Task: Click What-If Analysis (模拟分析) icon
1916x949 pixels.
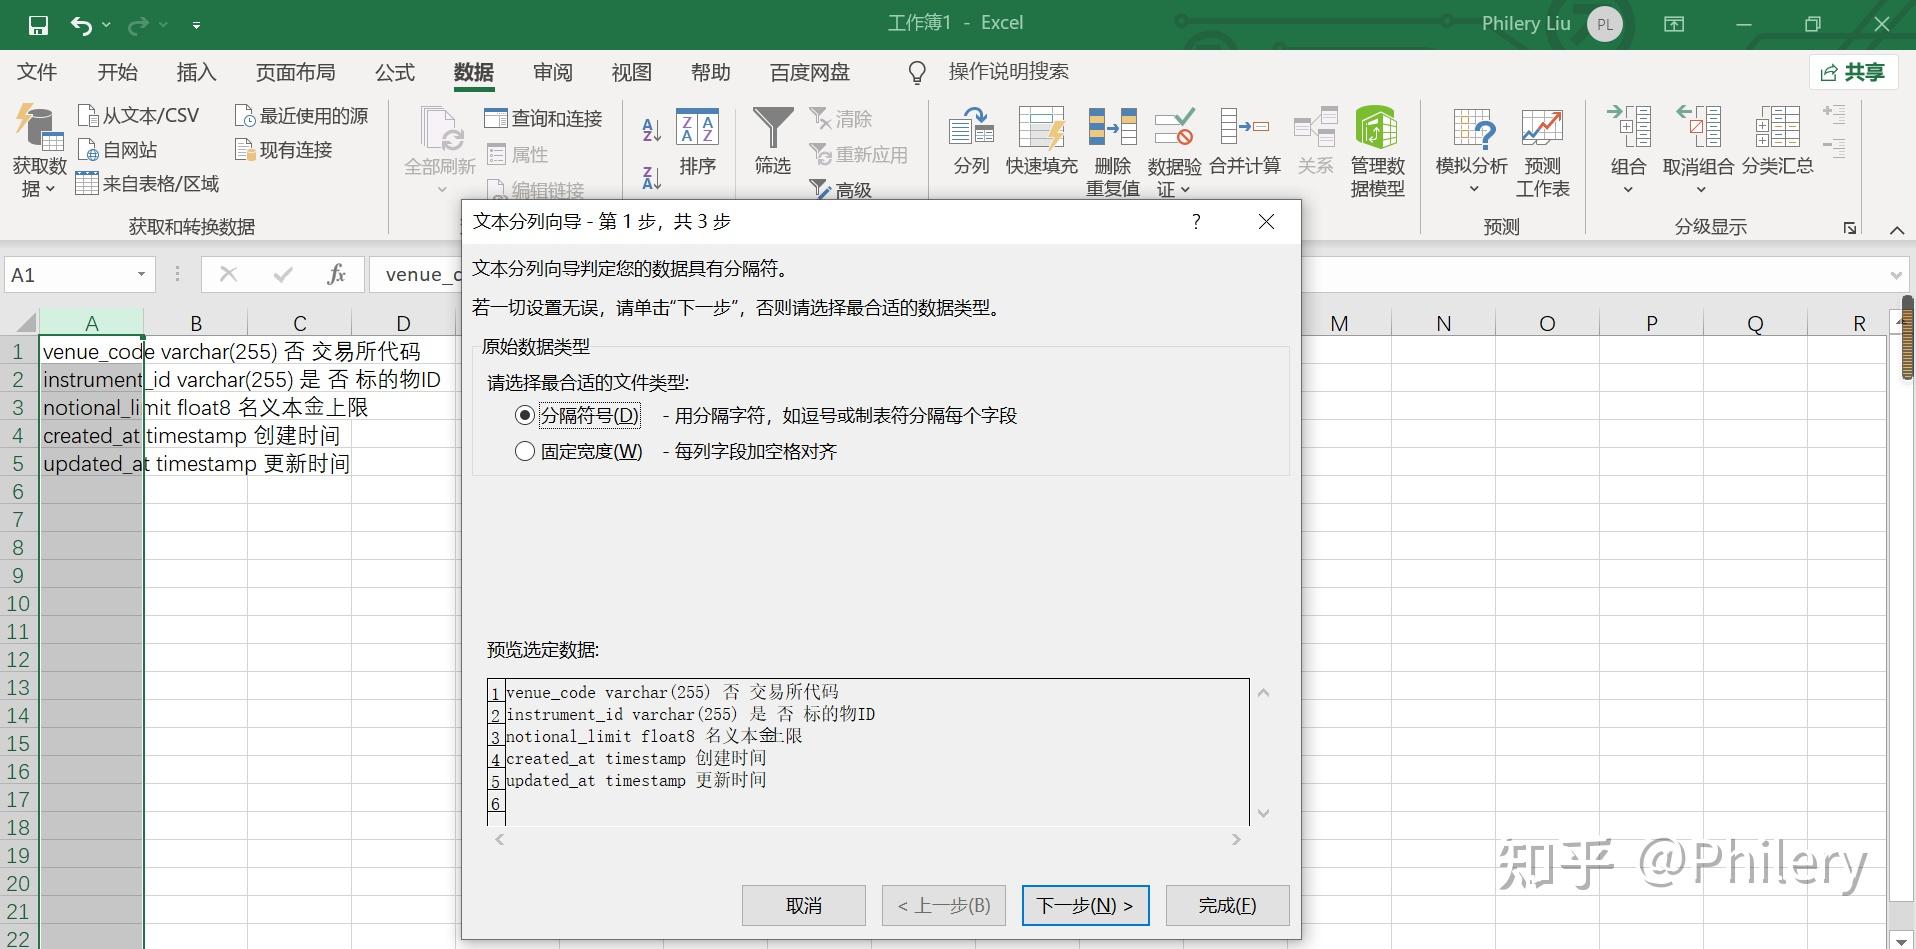Action: pyautogui.click(x=1472, y=152)
